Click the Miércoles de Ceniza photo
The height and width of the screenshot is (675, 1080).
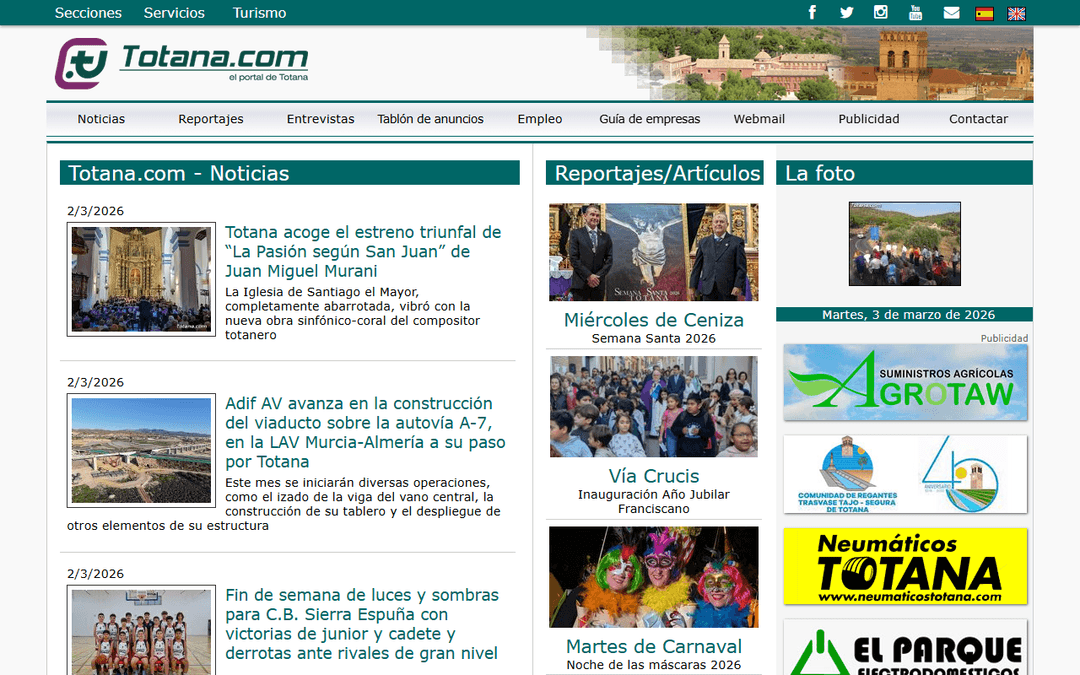coord(654,252)
